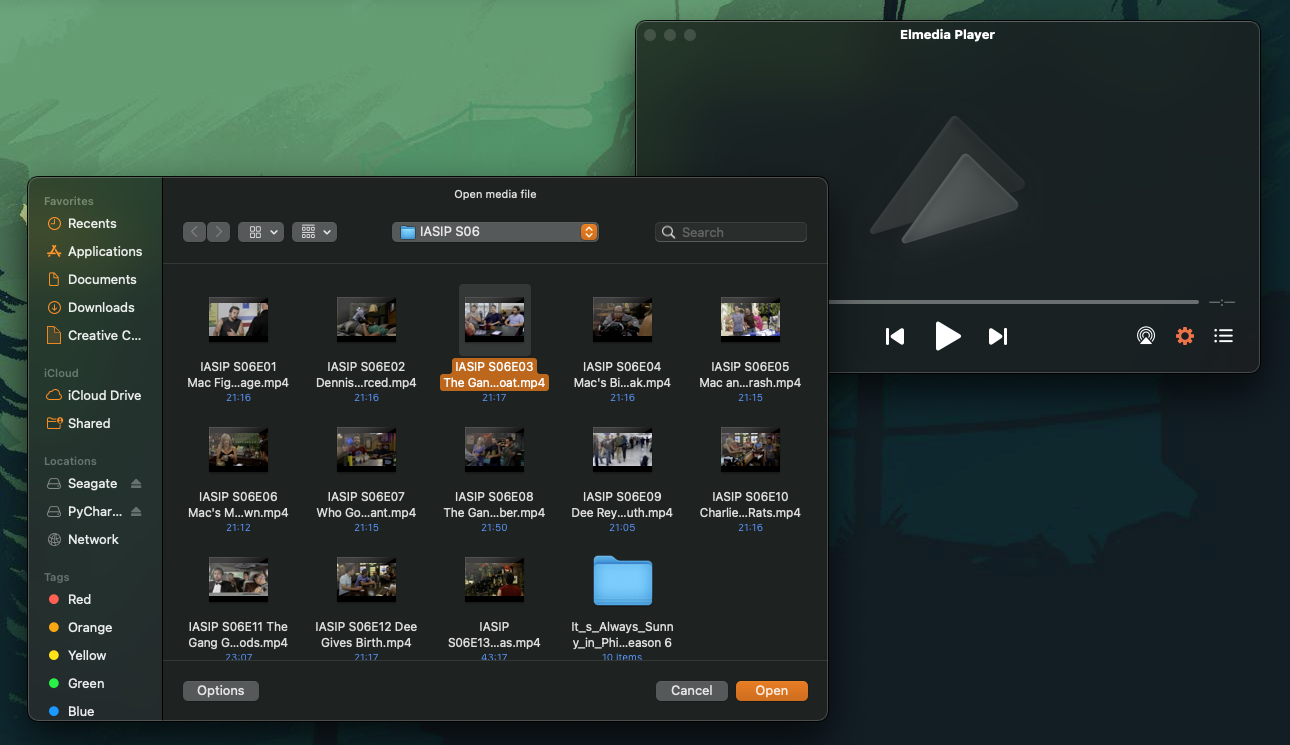Select the IASIP S06E11 thumbnail
1290x745 pixels.
pyautogui.click(x=238, y=580)
